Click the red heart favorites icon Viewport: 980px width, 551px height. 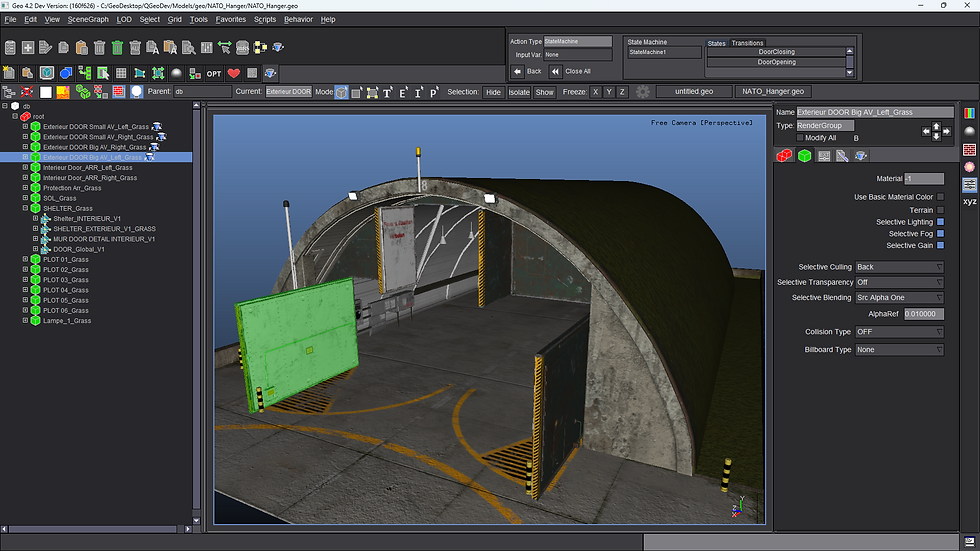tap(233, 73)
